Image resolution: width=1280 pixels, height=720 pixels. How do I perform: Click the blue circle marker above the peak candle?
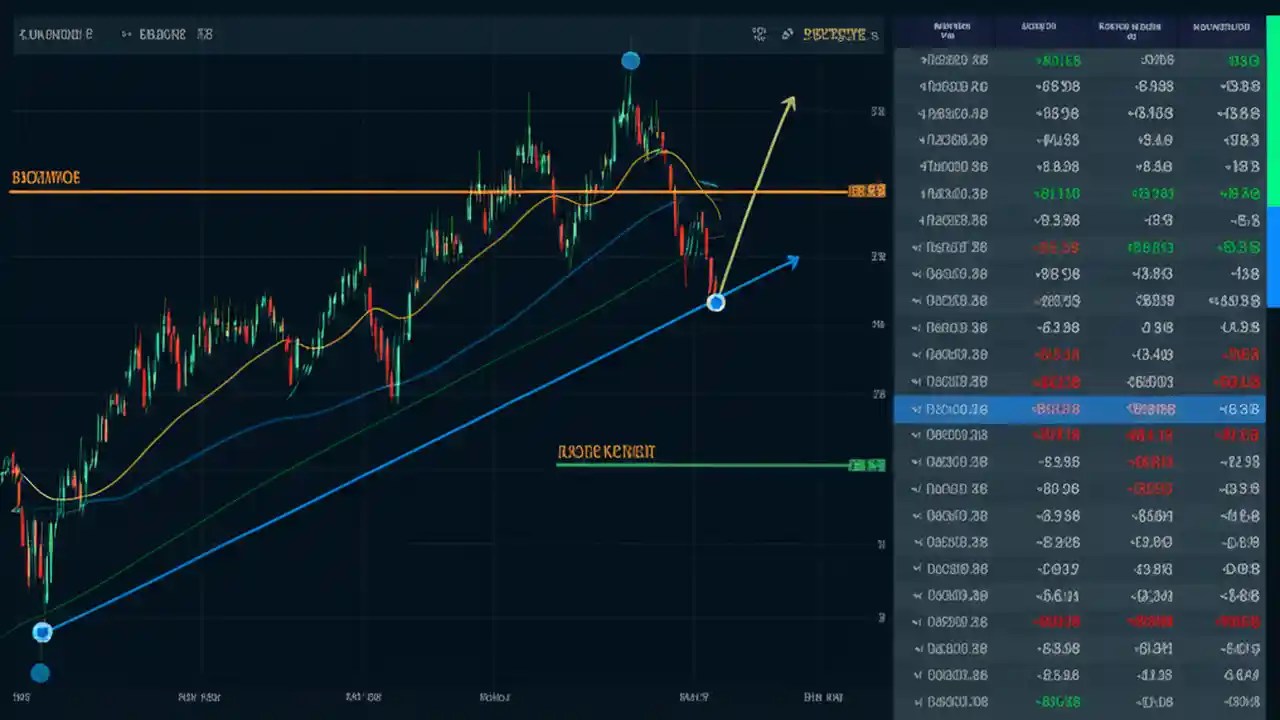tap(630, 61)
